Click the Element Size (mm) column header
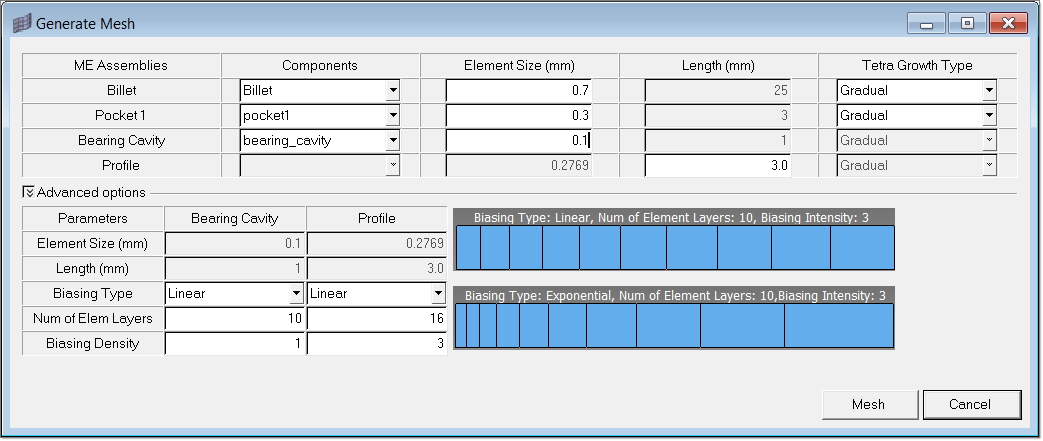The width and height of the screenshot is (1043, 441). tap(519, 65)
